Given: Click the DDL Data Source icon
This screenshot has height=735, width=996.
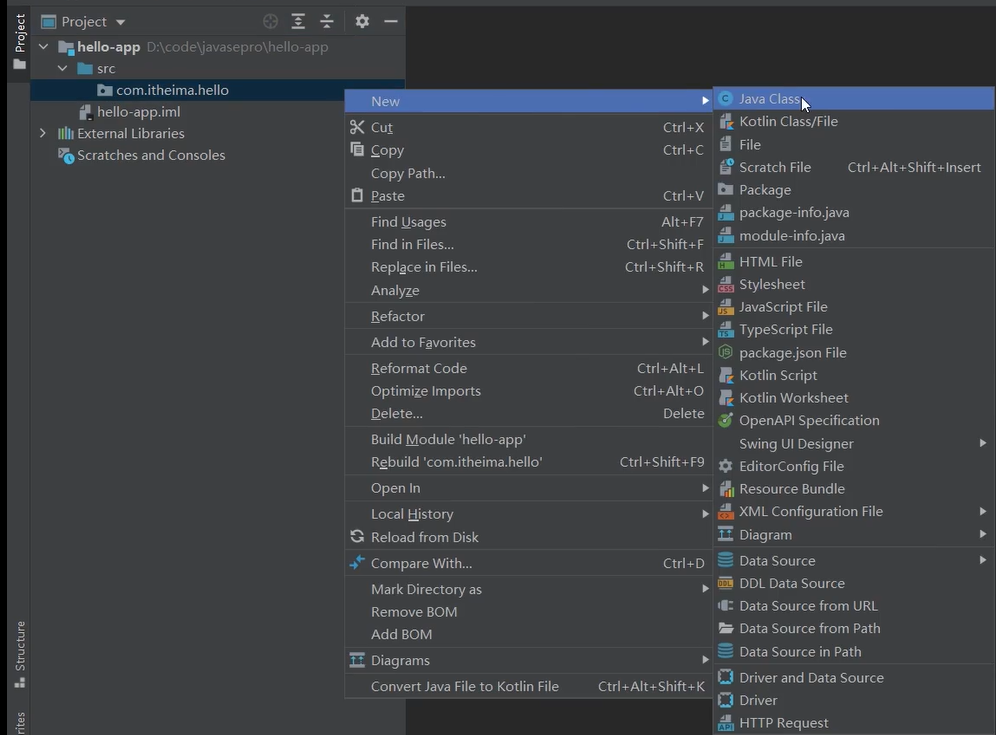Looking at the screenshot, I should click(725, 583).
